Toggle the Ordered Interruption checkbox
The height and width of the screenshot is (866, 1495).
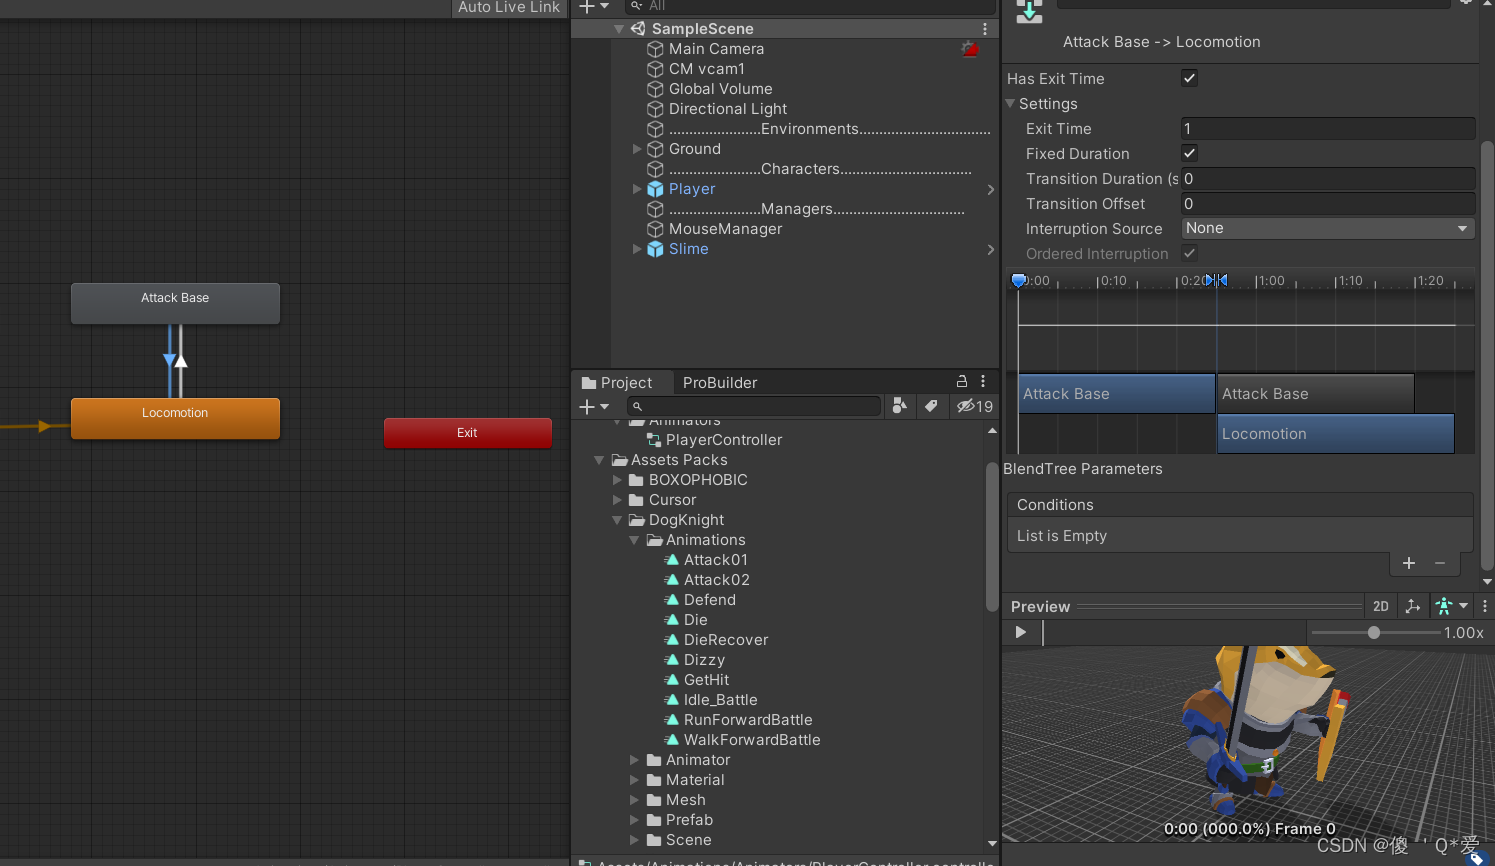(x=1188, y=253)
